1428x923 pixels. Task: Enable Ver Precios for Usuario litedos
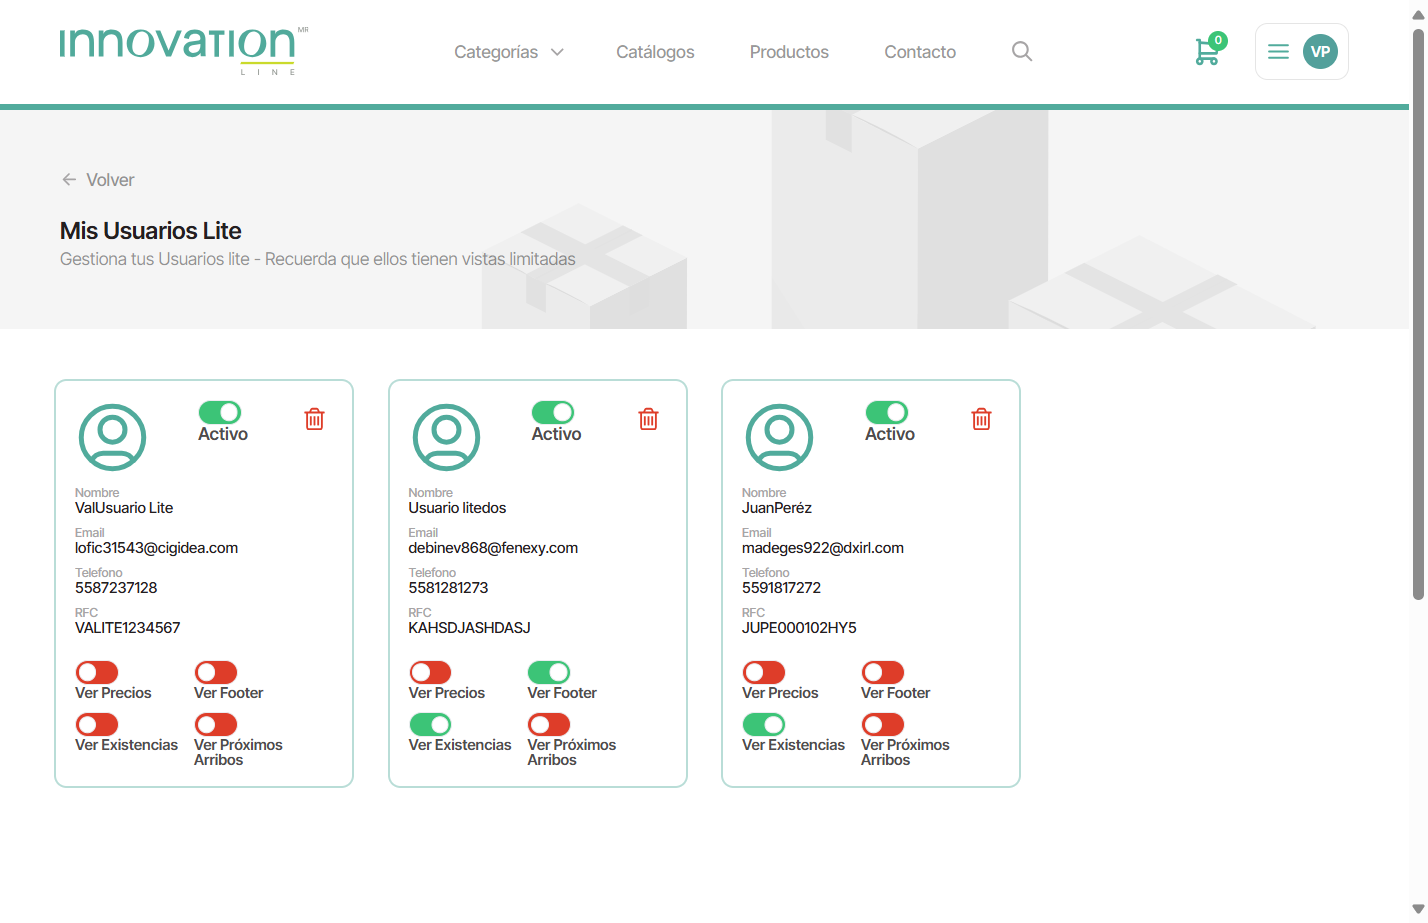pos(430,672)
